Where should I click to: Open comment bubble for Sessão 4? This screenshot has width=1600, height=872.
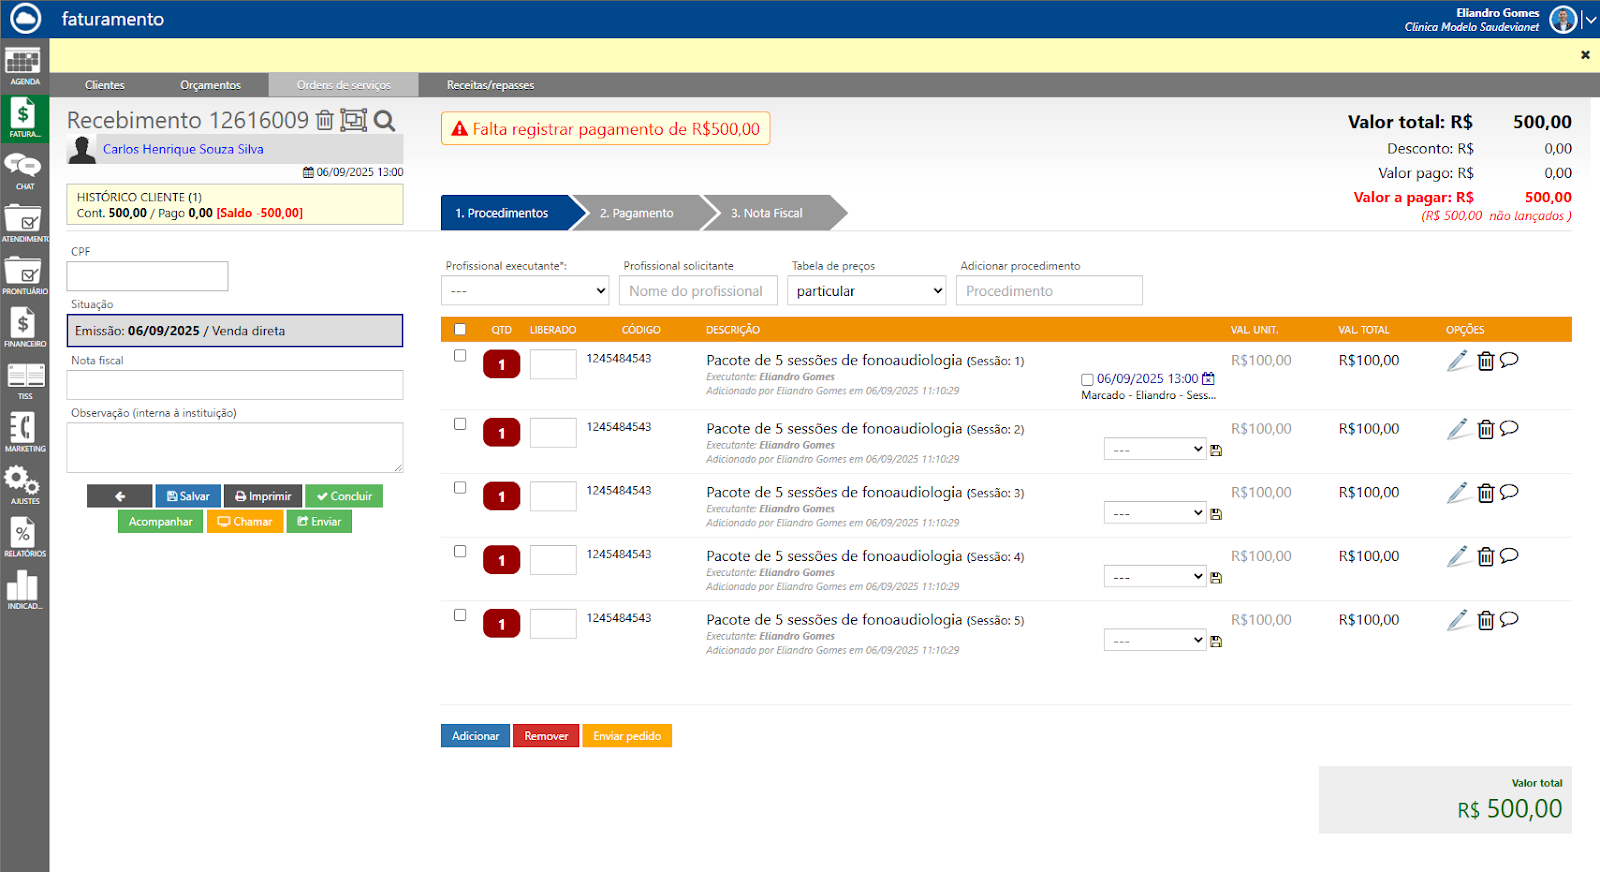pyautogui.click(x=1509, y=556)
